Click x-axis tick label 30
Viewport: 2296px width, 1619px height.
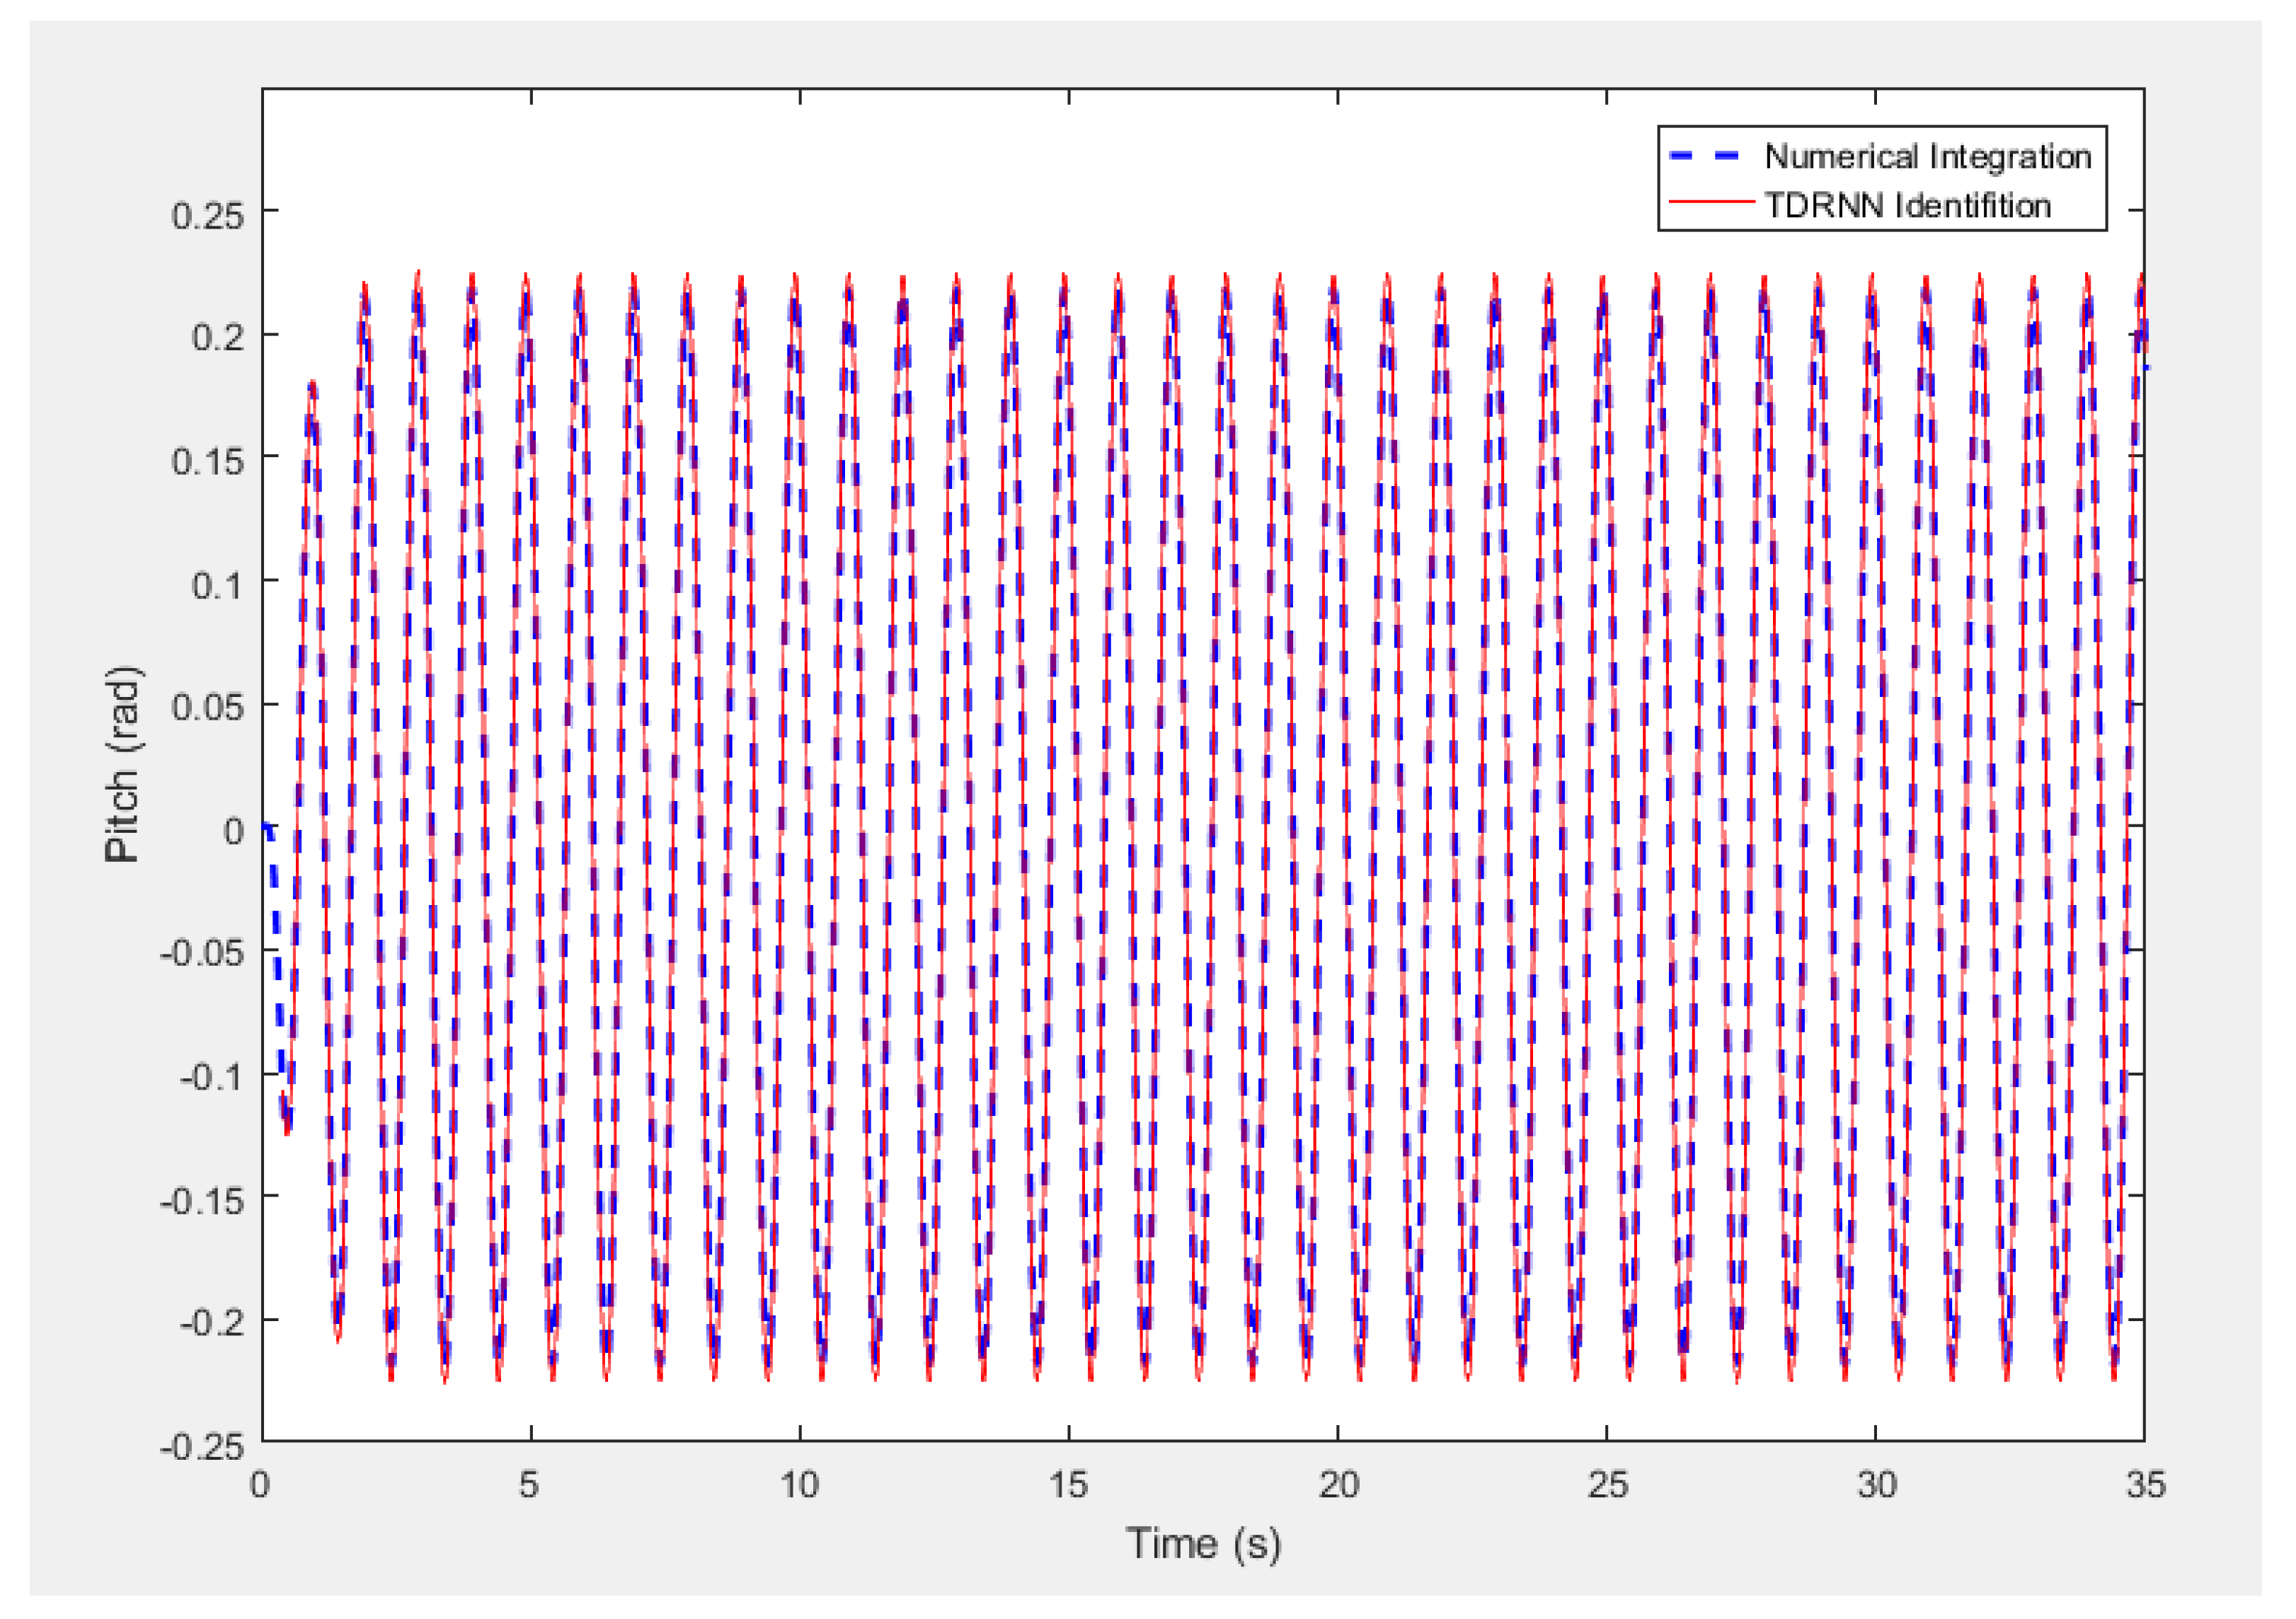1876,1485
